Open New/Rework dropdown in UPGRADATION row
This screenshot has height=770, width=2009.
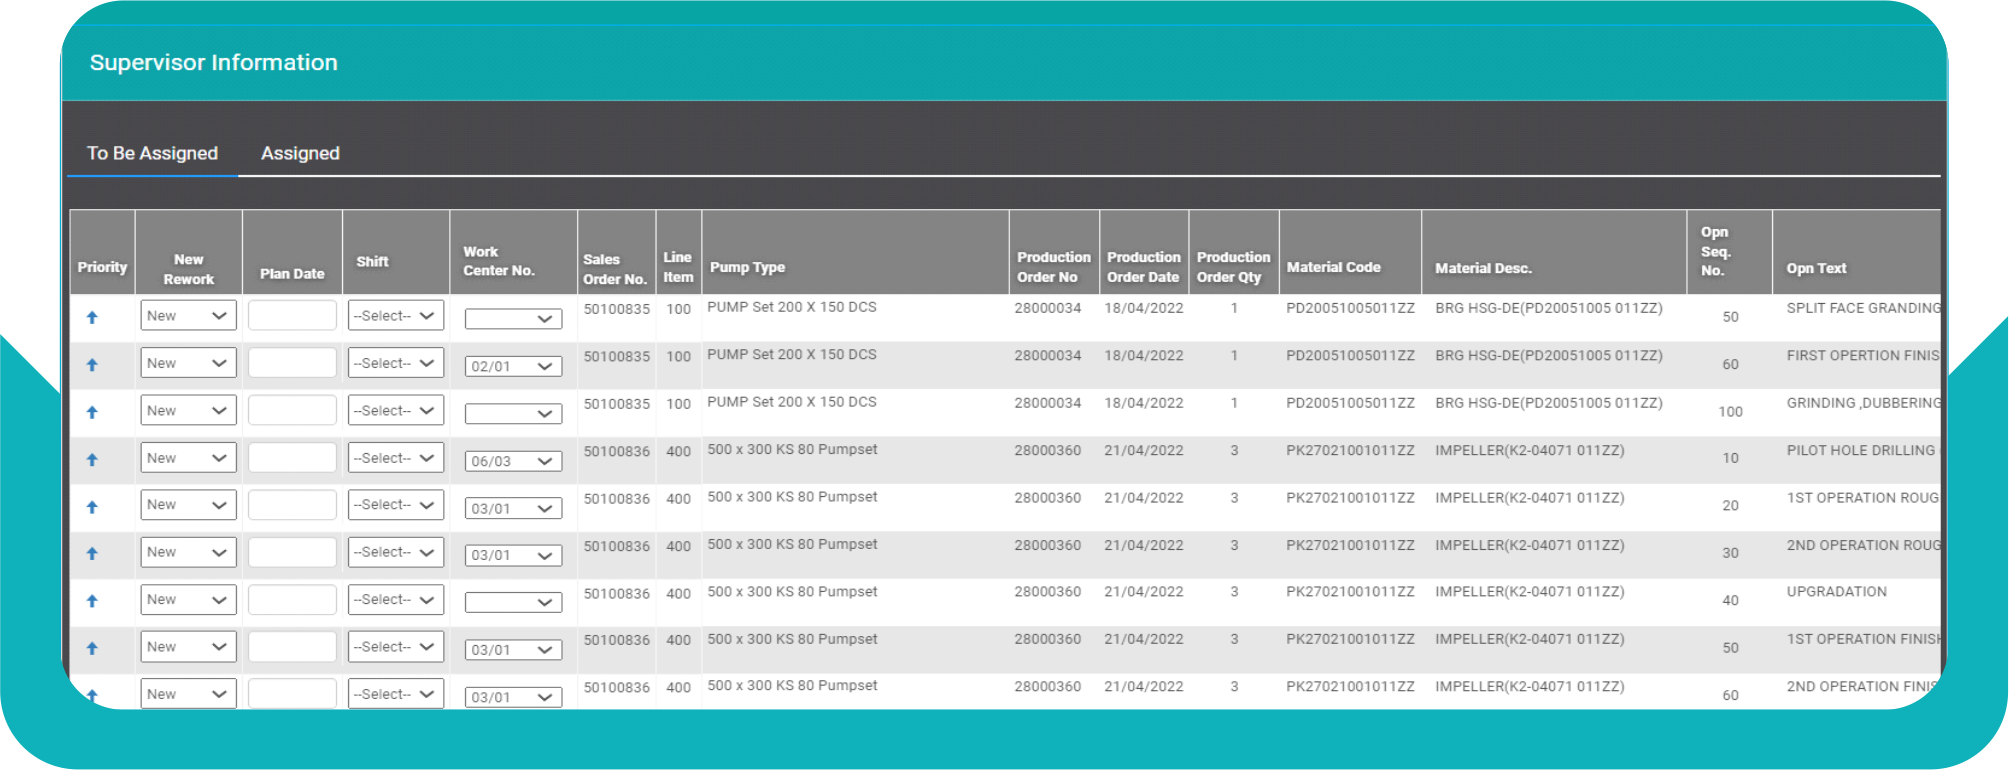188,600
